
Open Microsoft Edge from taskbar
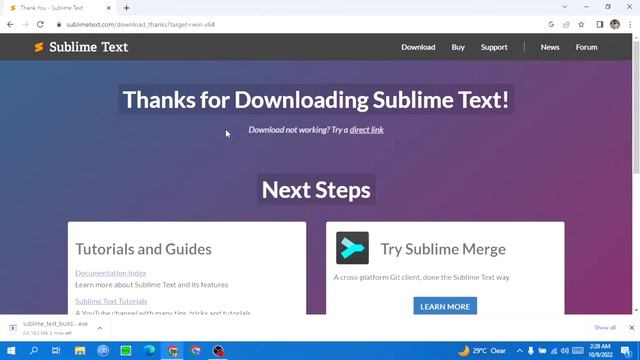point(149,351)
